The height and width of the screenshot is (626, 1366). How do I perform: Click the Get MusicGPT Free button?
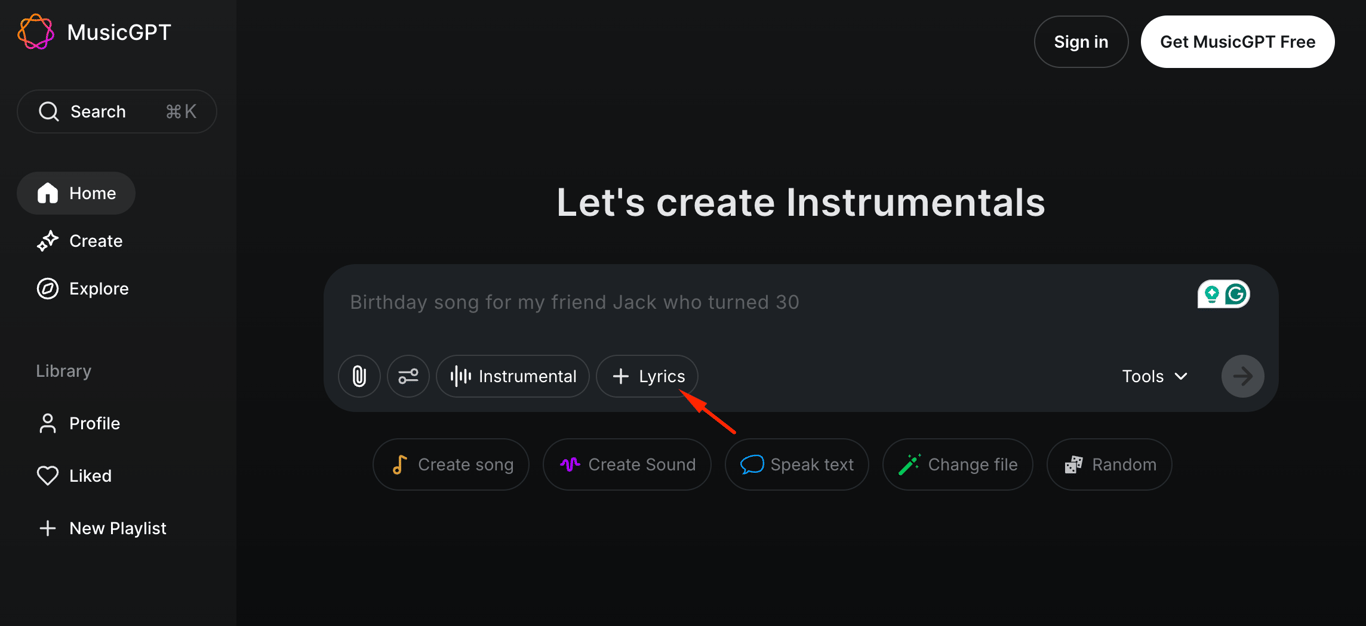tap(1237, 42)
